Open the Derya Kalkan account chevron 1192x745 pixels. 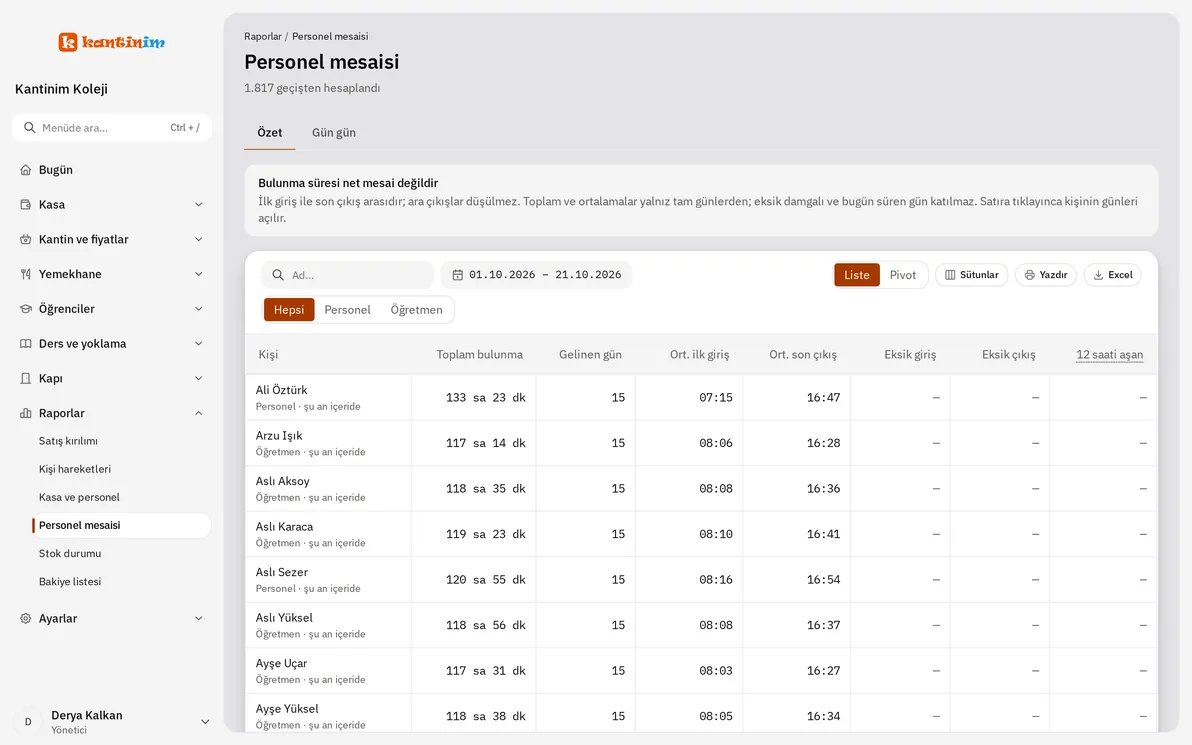point(204,722)
